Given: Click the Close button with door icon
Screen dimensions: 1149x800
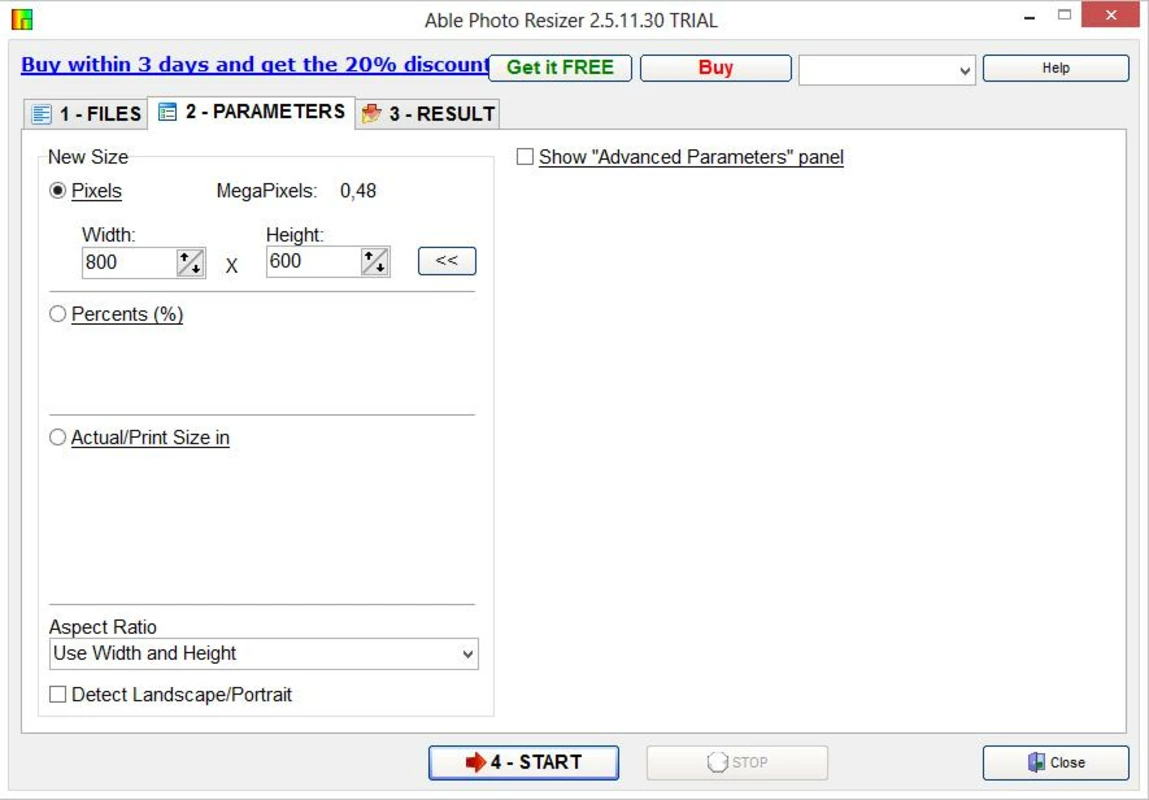Looking at the screenshot, I should pyautogui.click(x=1055, y=763).
